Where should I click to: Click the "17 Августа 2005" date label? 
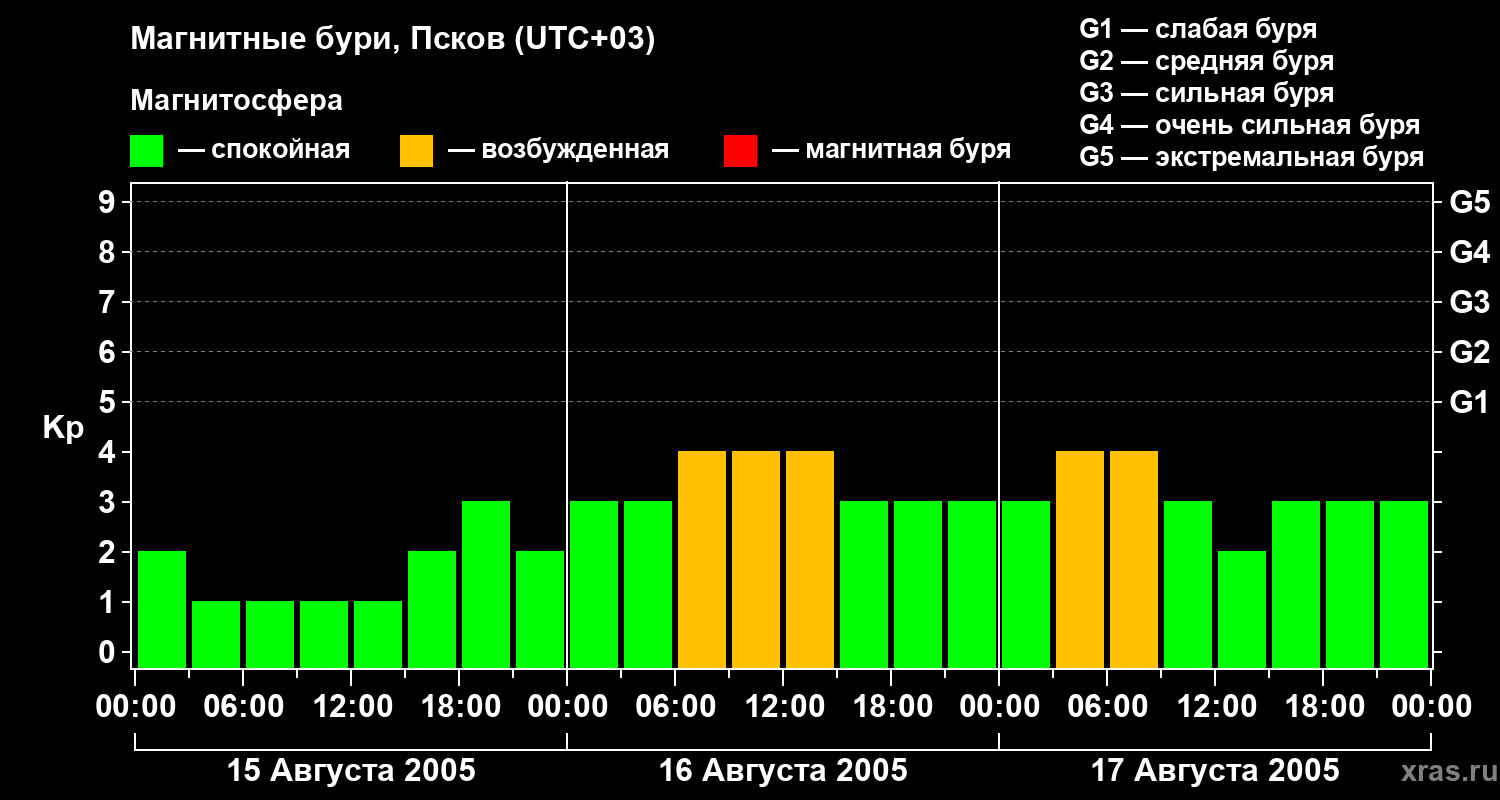click(1215, 771)
